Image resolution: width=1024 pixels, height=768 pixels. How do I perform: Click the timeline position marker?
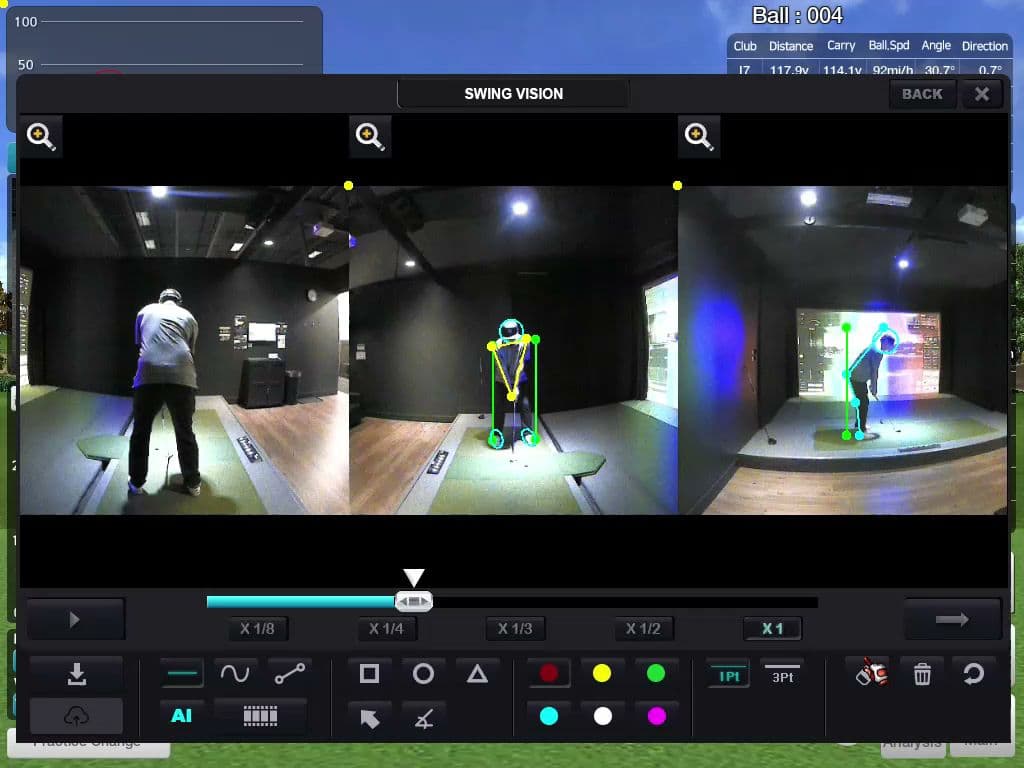click(x=414, y=601)
